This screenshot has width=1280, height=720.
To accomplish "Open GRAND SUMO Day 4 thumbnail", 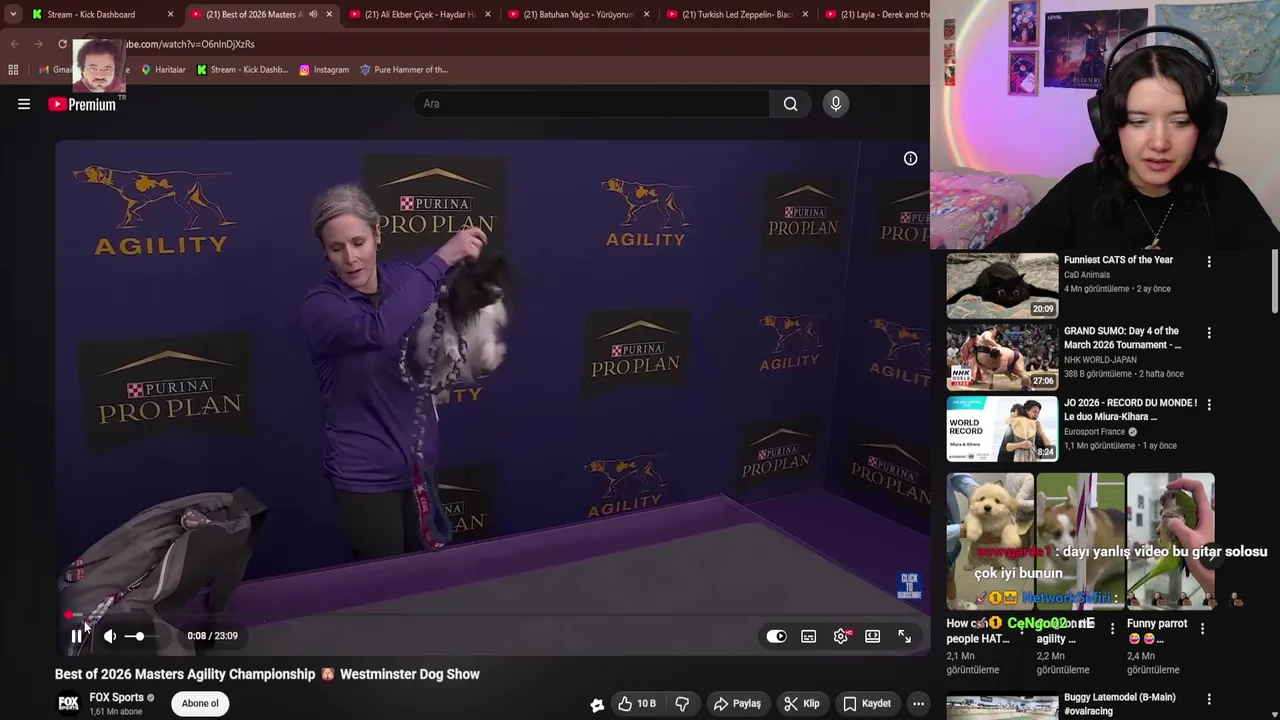I will tap(1002, 357).
